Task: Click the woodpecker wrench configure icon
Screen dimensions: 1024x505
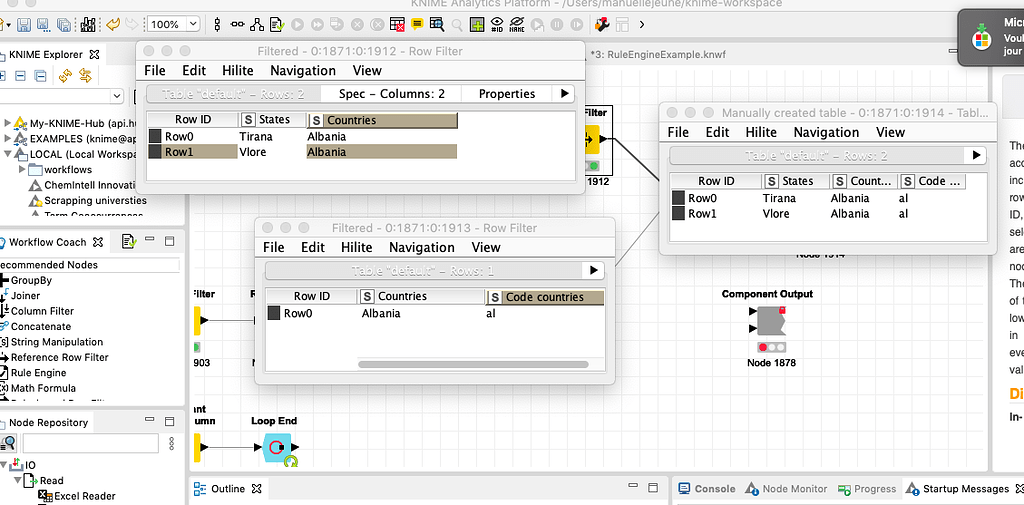Action: click(x=602, y=24)
